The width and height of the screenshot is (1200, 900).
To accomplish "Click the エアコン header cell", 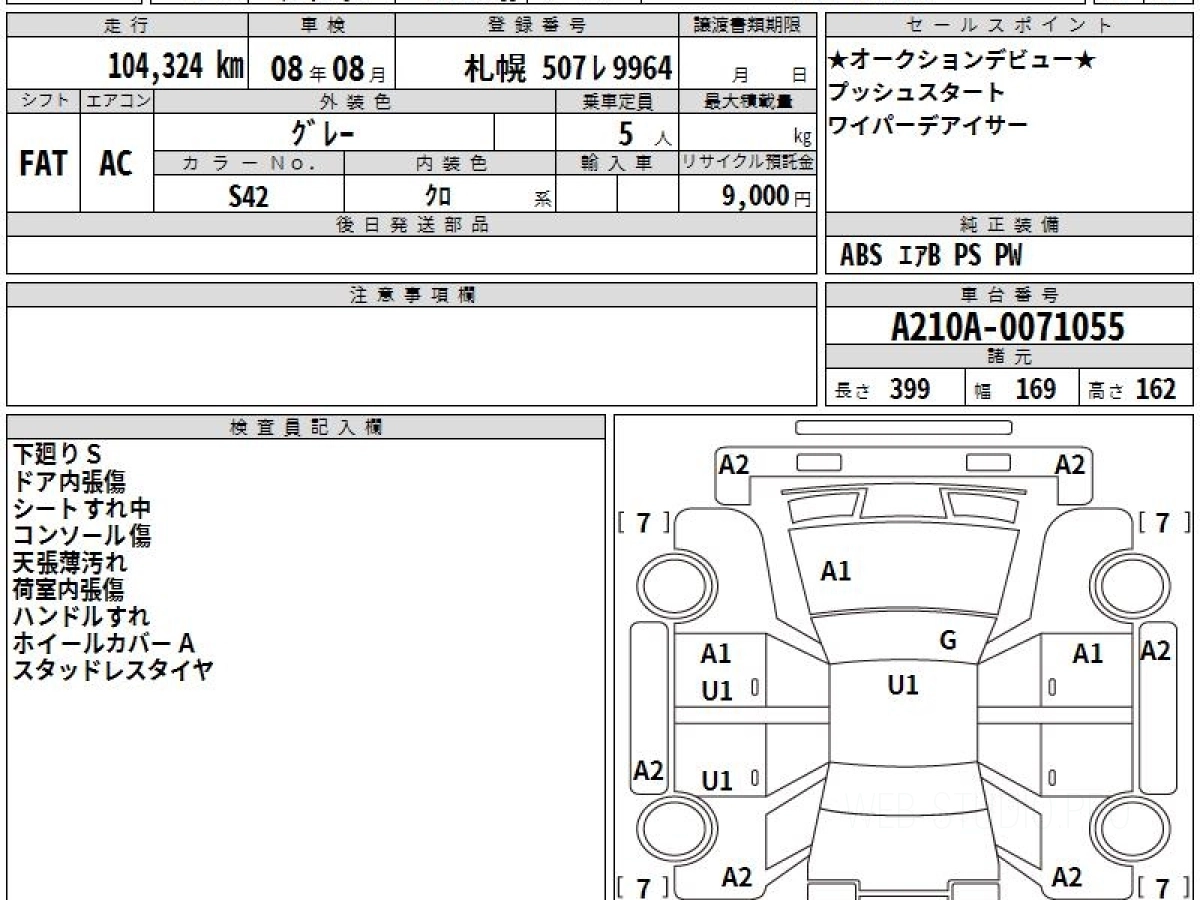I will (117, 101).
